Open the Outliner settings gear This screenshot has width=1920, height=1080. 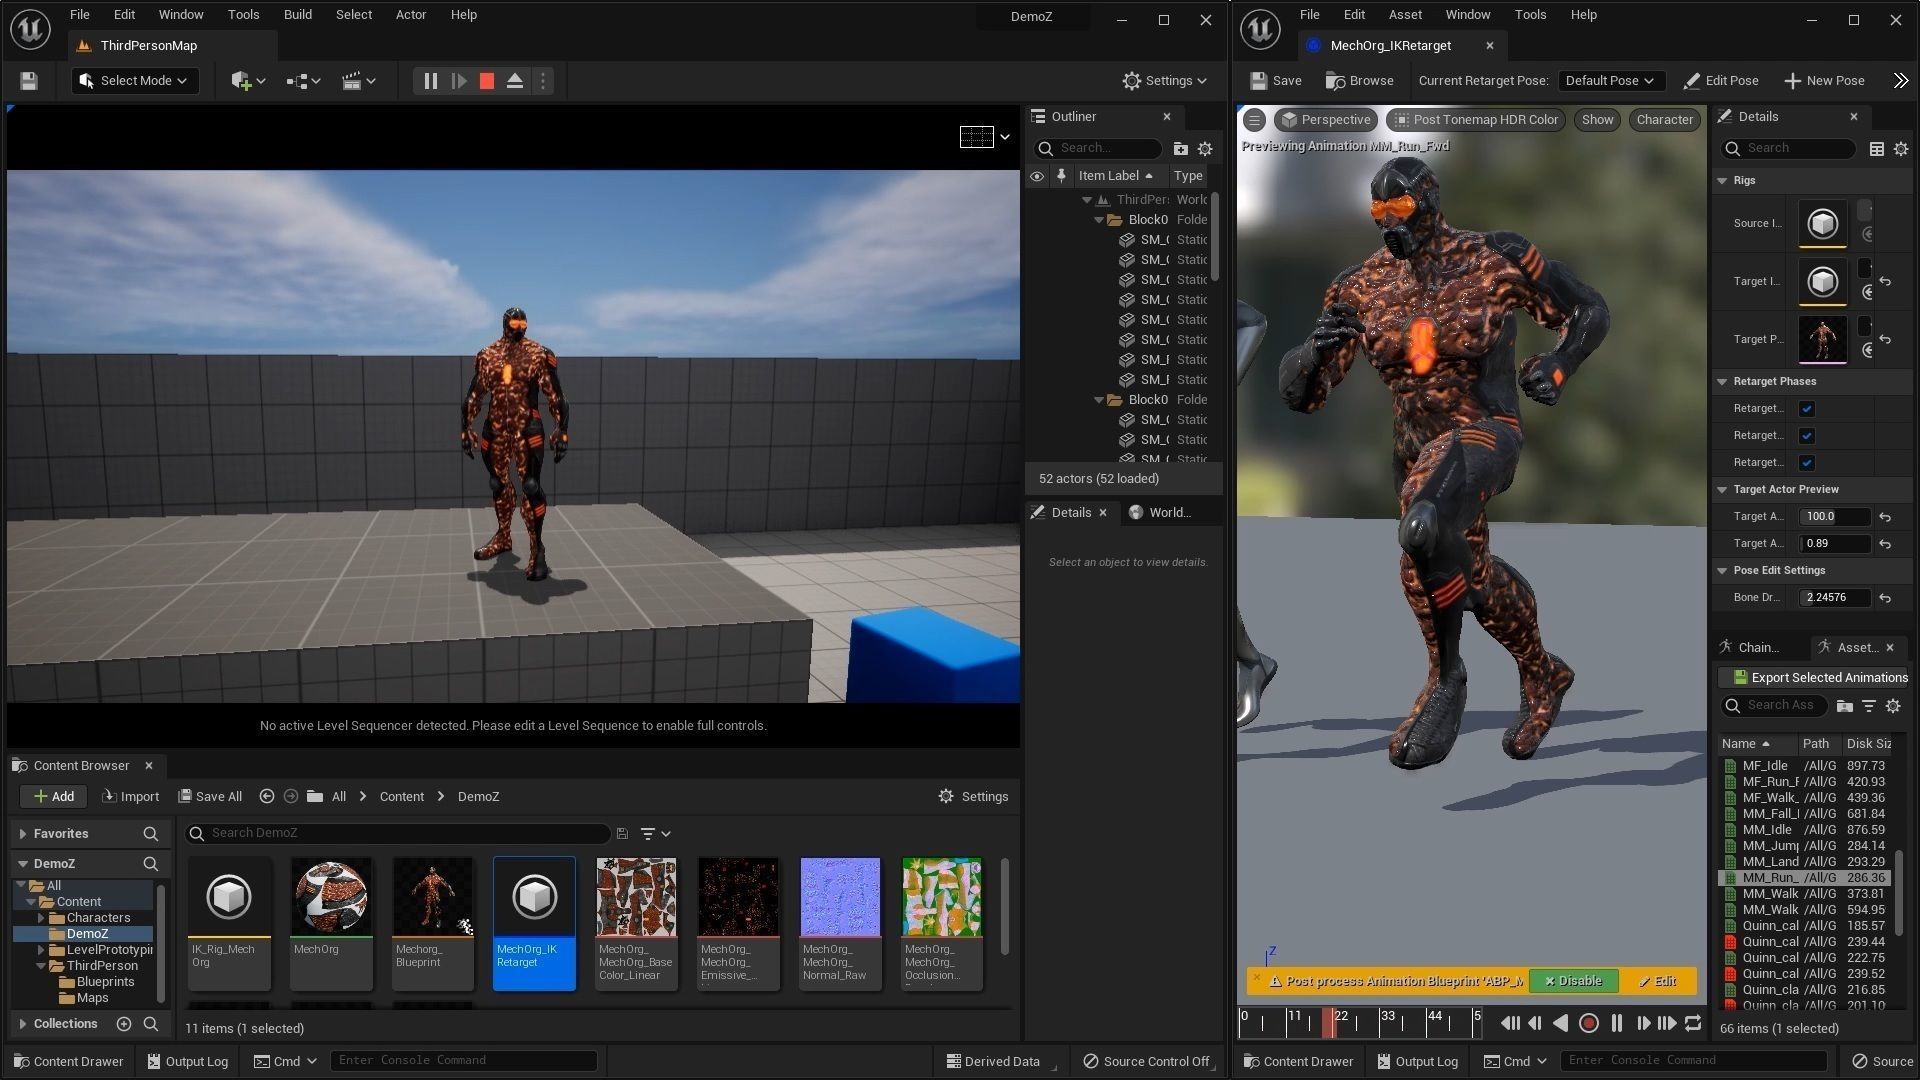pyautogui.click(x=1205, y=149)
